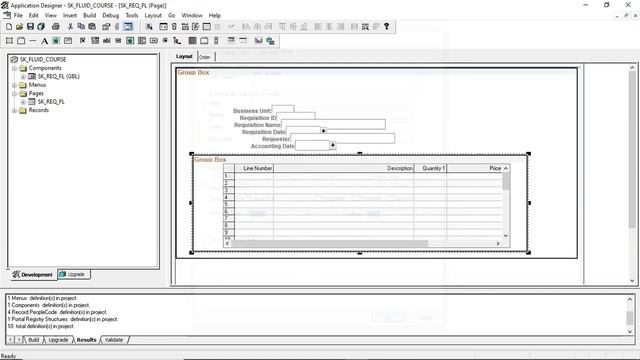
Task: Click the Save All icon
Action: pos(41,27)
